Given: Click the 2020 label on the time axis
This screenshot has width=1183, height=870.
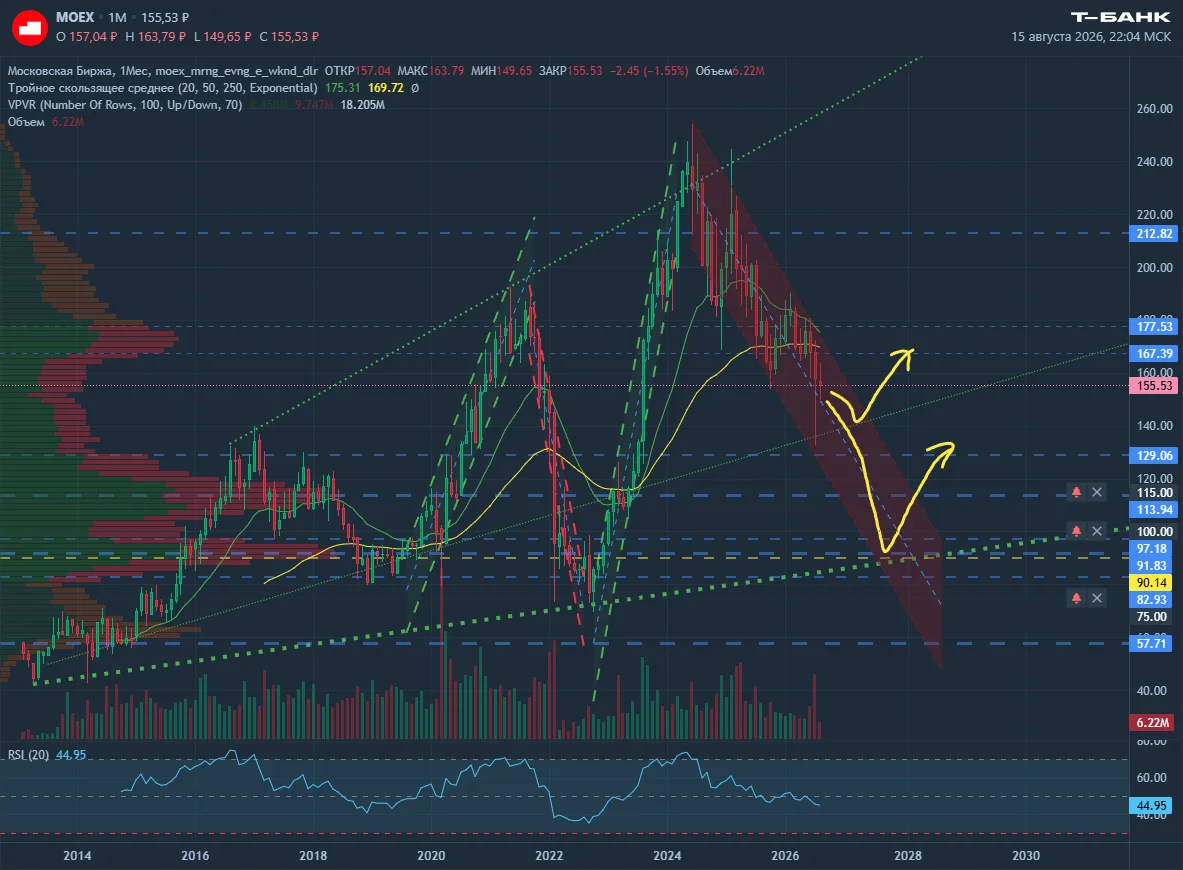Looking at the screenshot, I should pyautogui.click(x=431, y=855).
